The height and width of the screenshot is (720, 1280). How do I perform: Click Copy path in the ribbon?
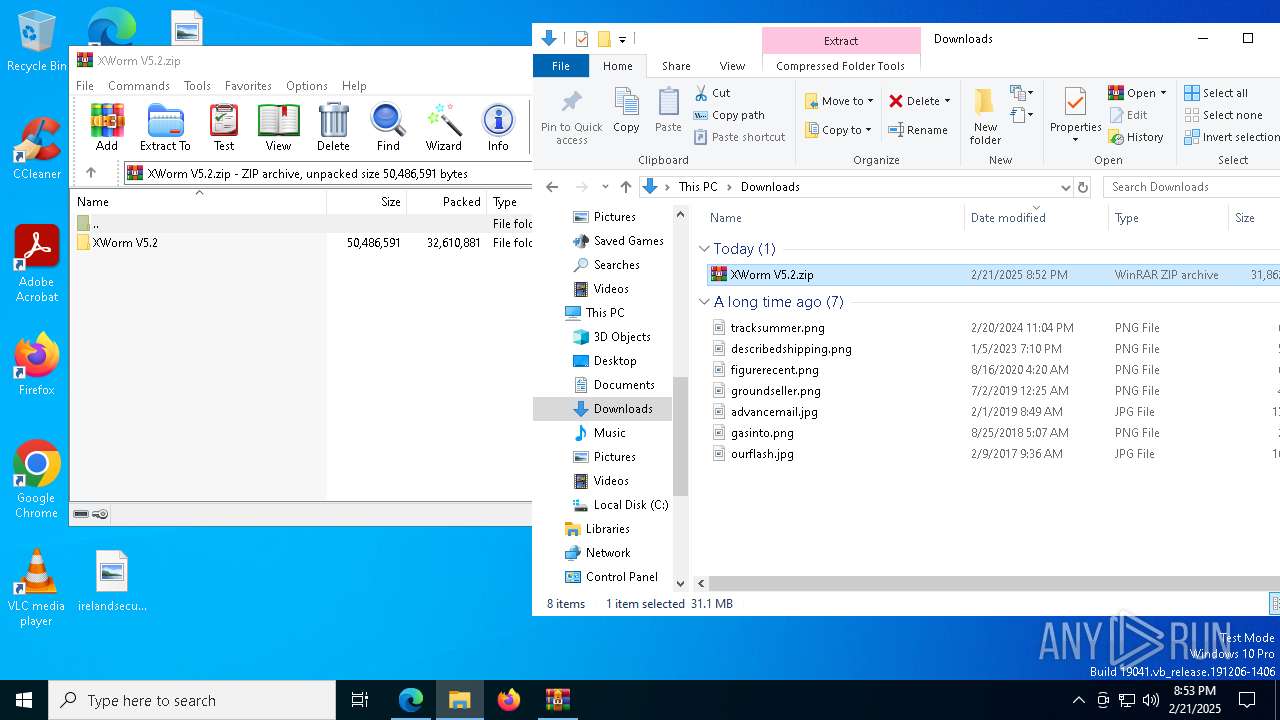coord(730,115)
